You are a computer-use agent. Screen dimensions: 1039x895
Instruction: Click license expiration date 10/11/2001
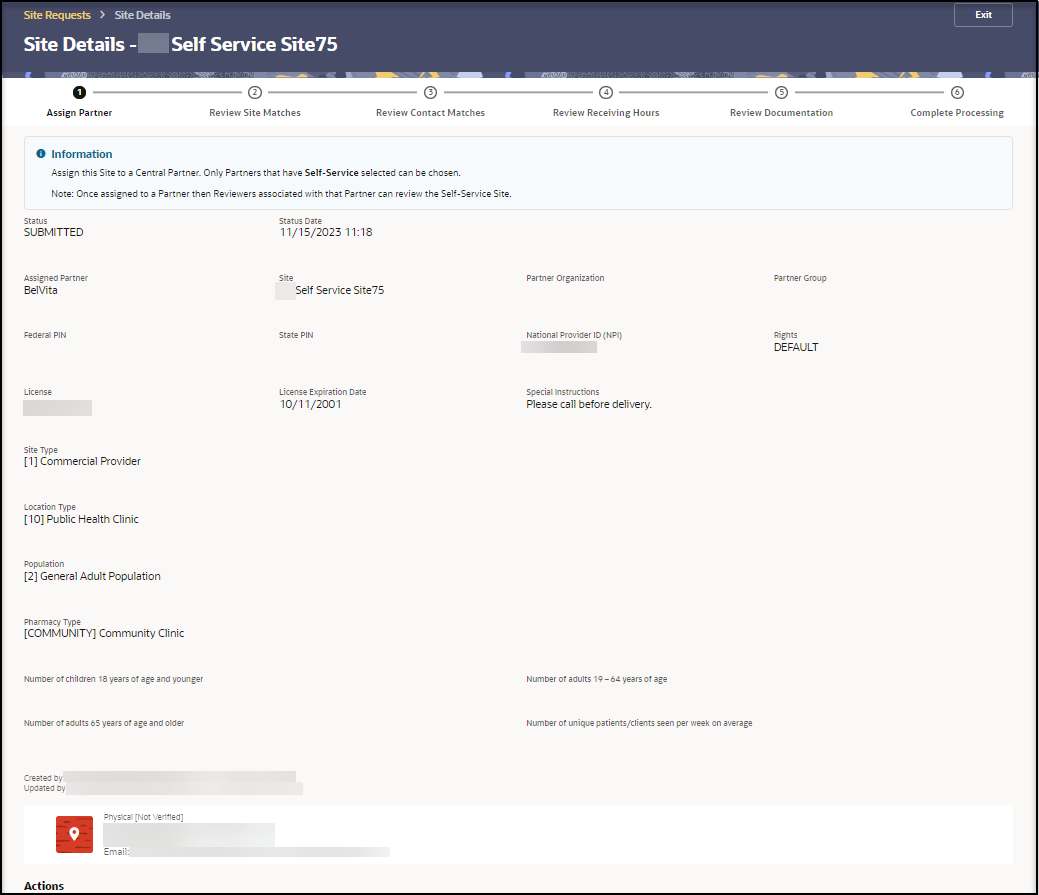tap(310, 404)
